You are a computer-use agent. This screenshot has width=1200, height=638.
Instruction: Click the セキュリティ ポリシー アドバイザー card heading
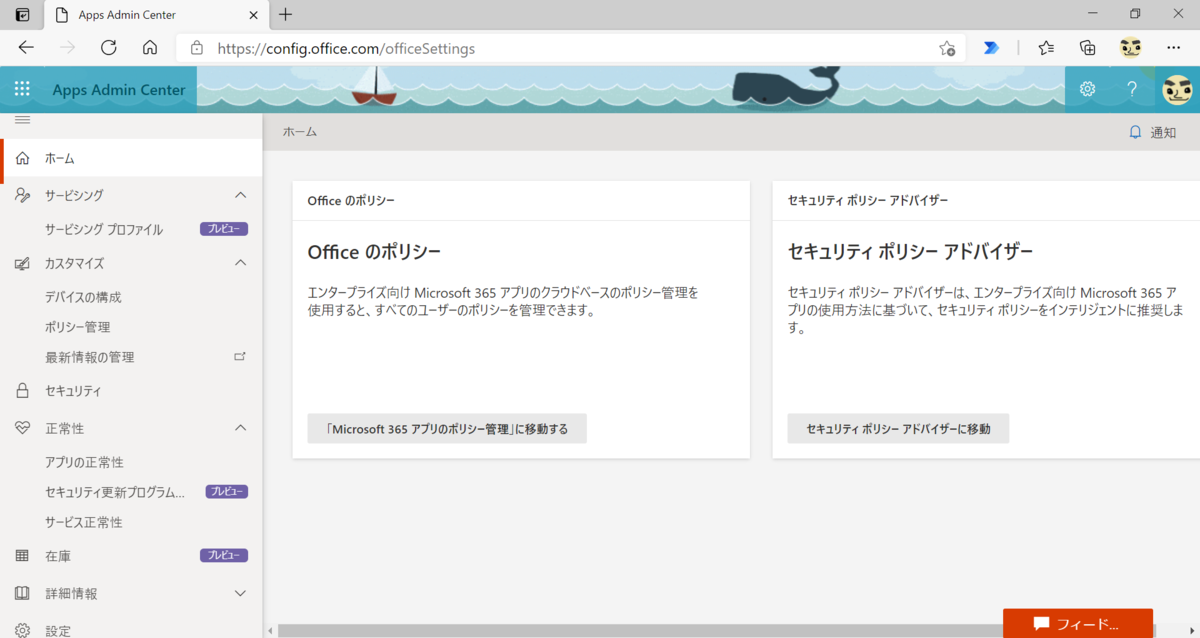pos(910,252)
